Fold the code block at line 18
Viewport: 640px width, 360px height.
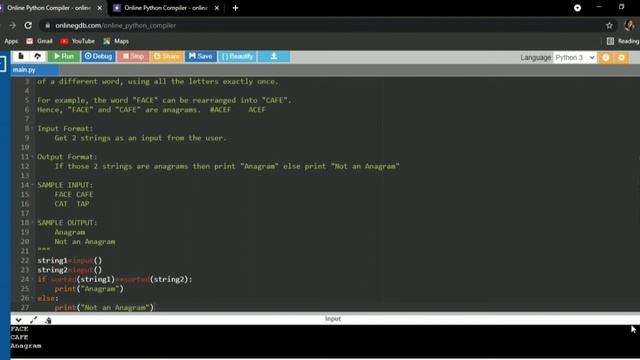pyautogui.click(x=32, y=222)
